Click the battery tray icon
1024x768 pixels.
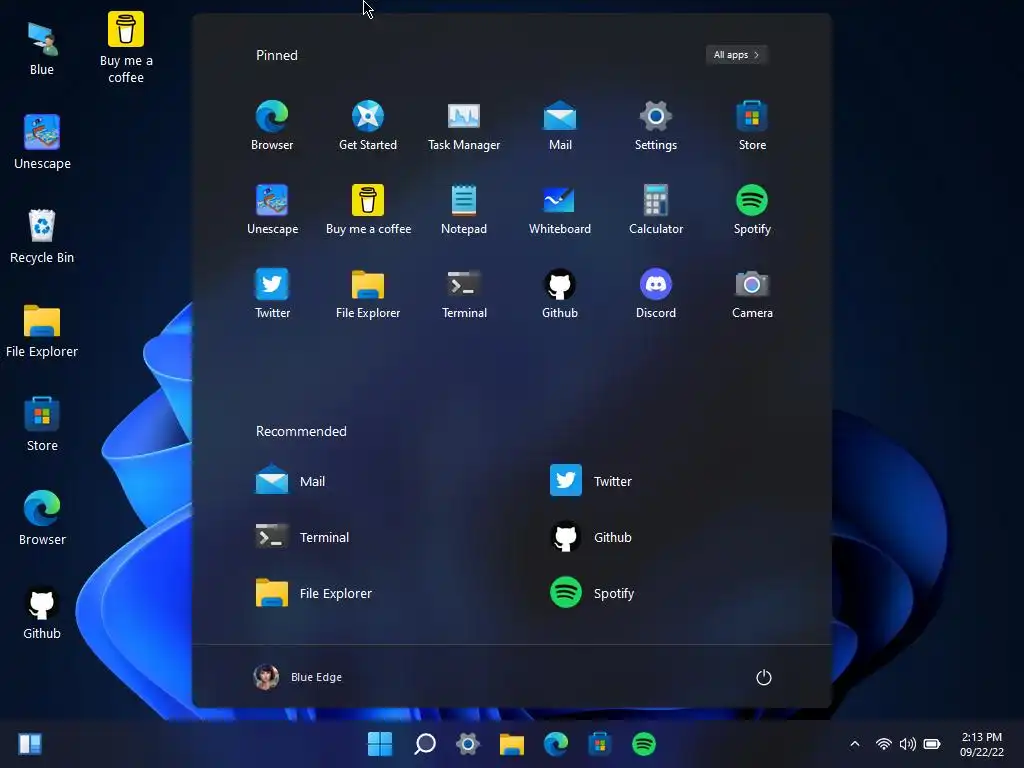[x=933, y=744]
